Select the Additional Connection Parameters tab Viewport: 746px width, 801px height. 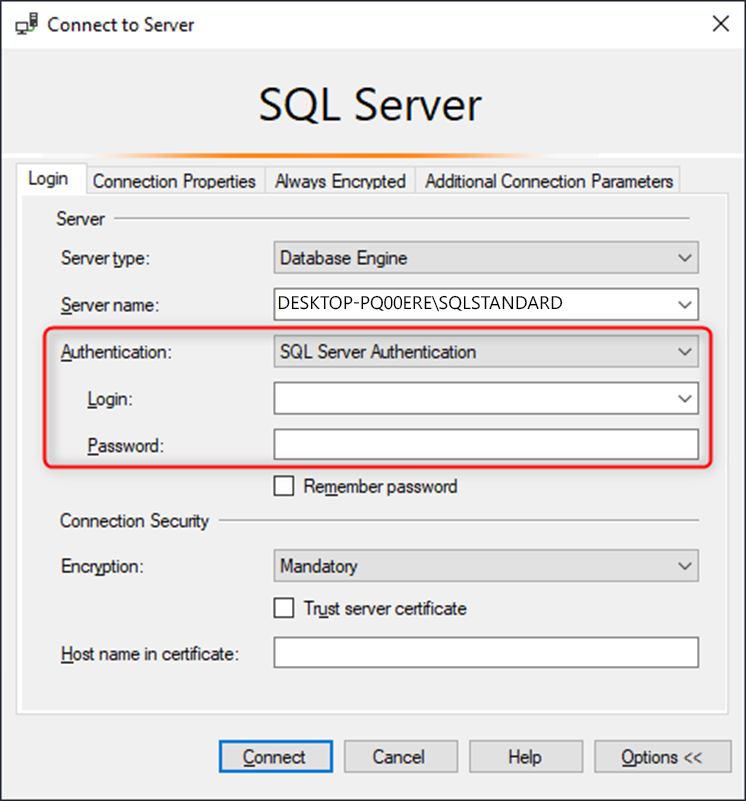[x=549, y=181]
